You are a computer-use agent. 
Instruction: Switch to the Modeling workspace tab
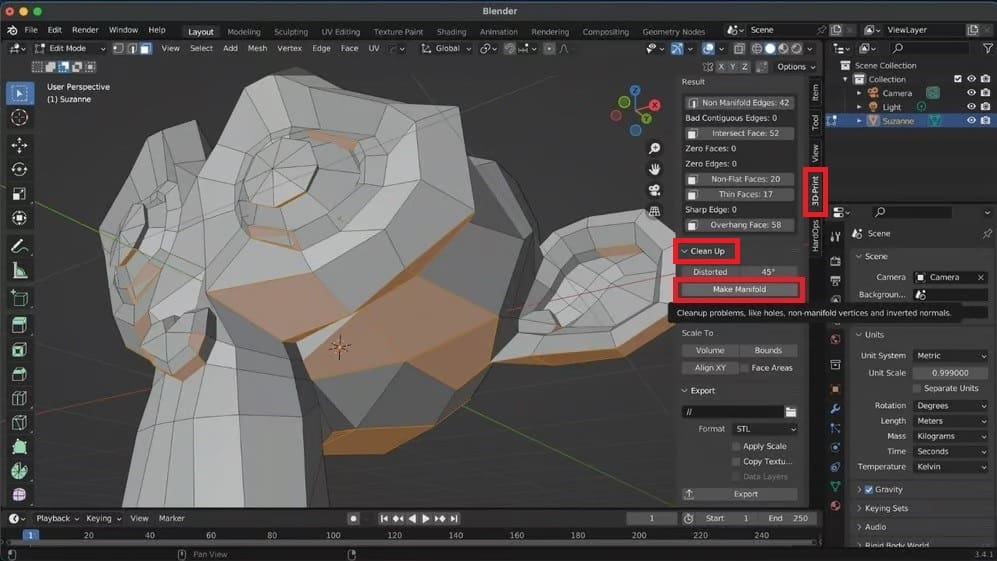[x=244, y=32]
